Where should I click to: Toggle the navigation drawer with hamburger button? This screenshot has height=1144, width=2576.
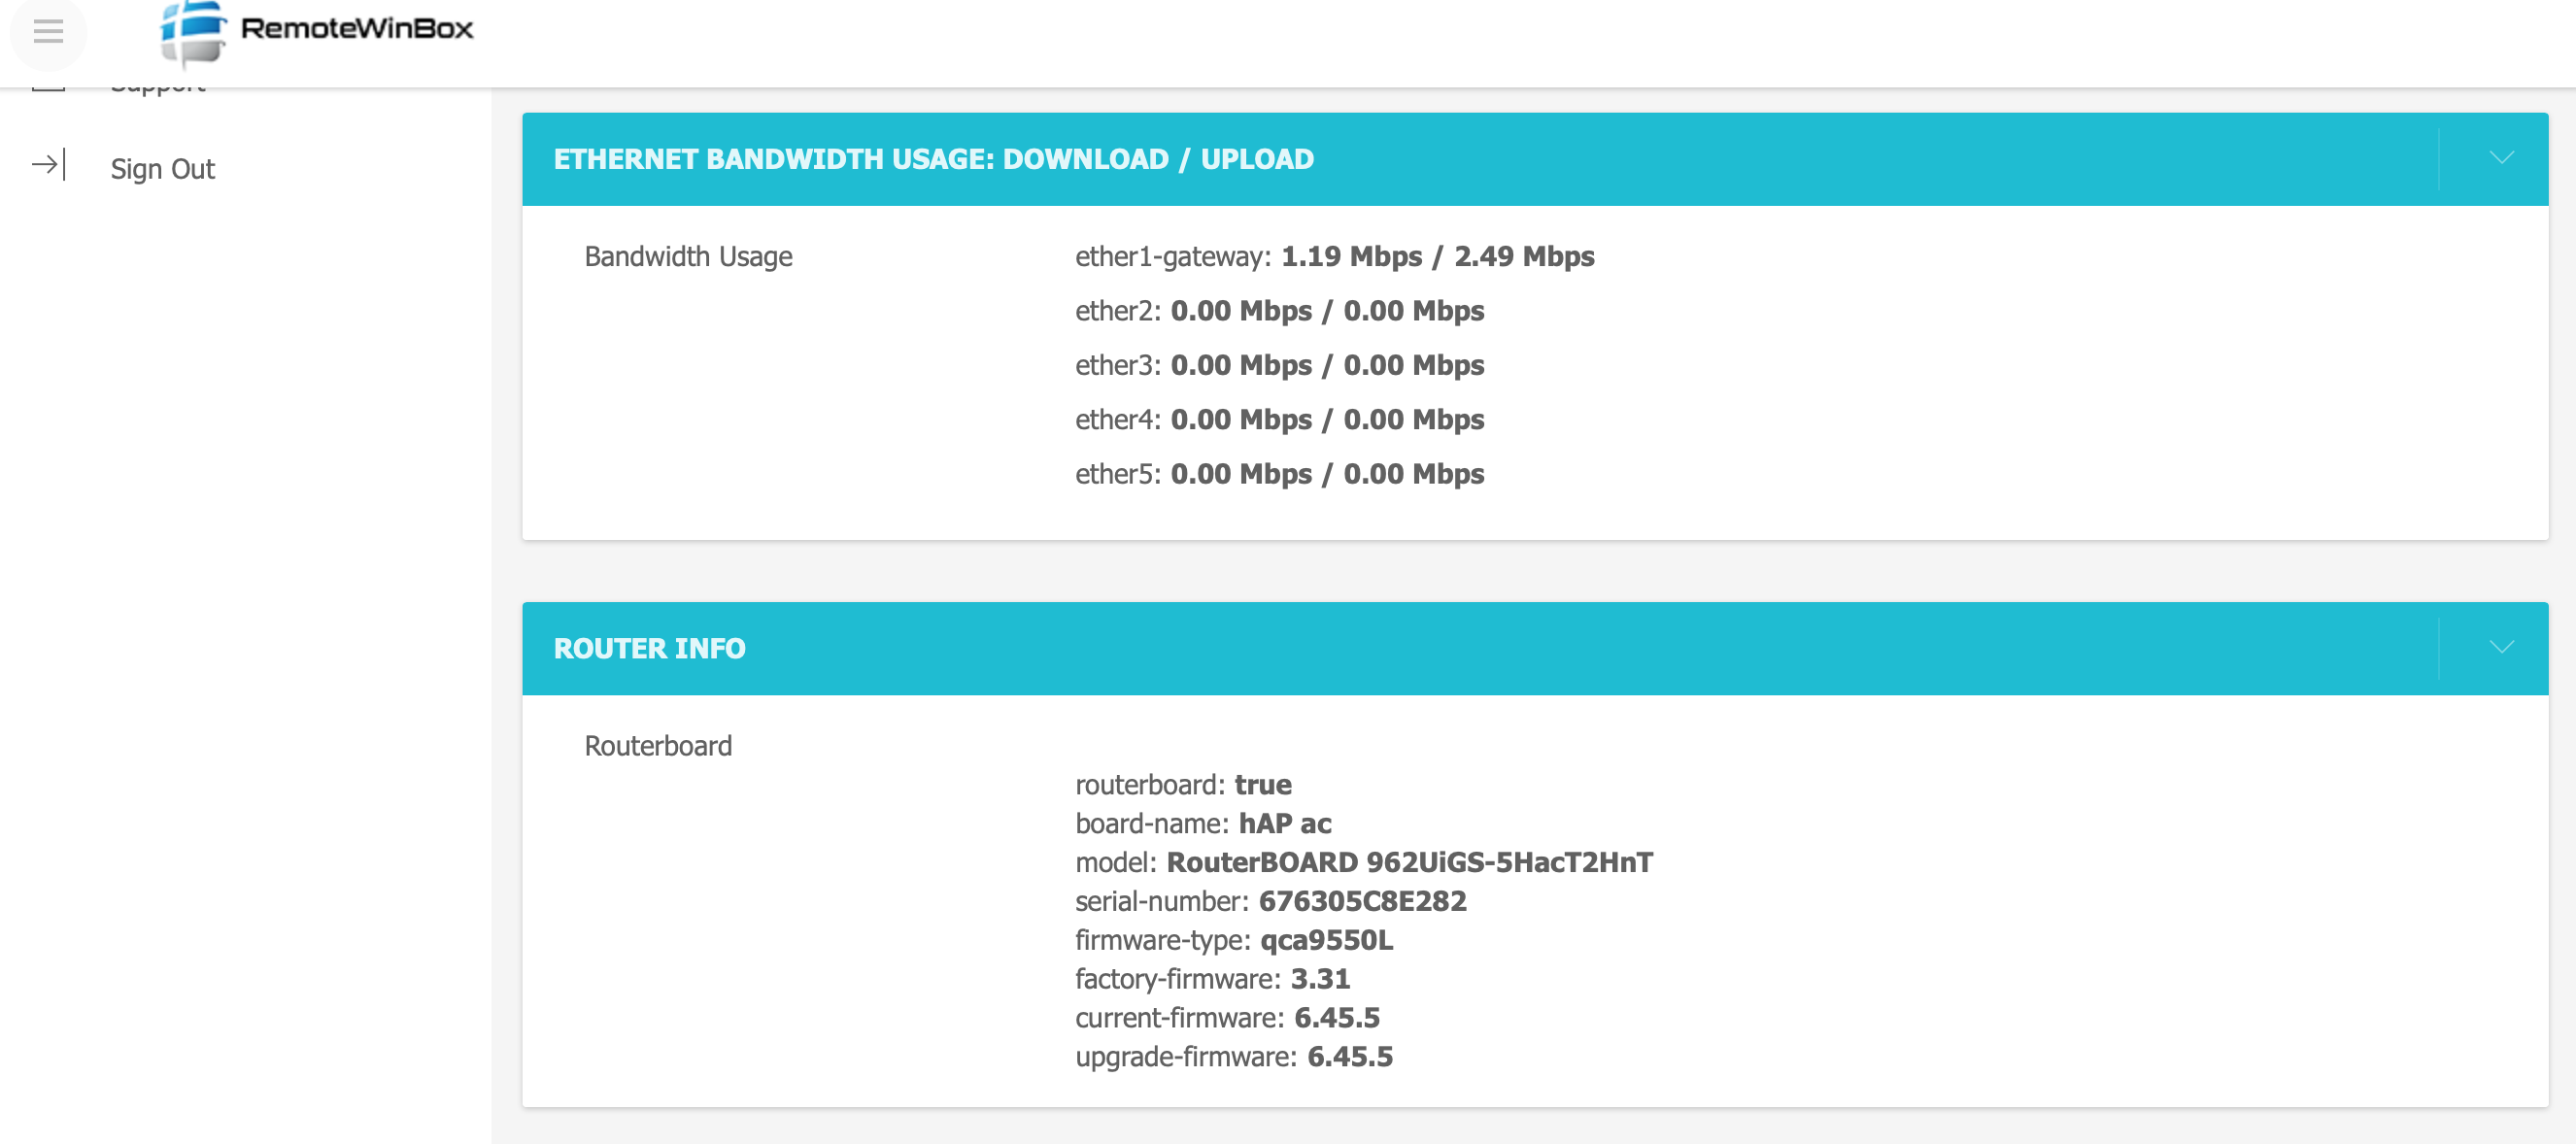click(x=48, y=33)
